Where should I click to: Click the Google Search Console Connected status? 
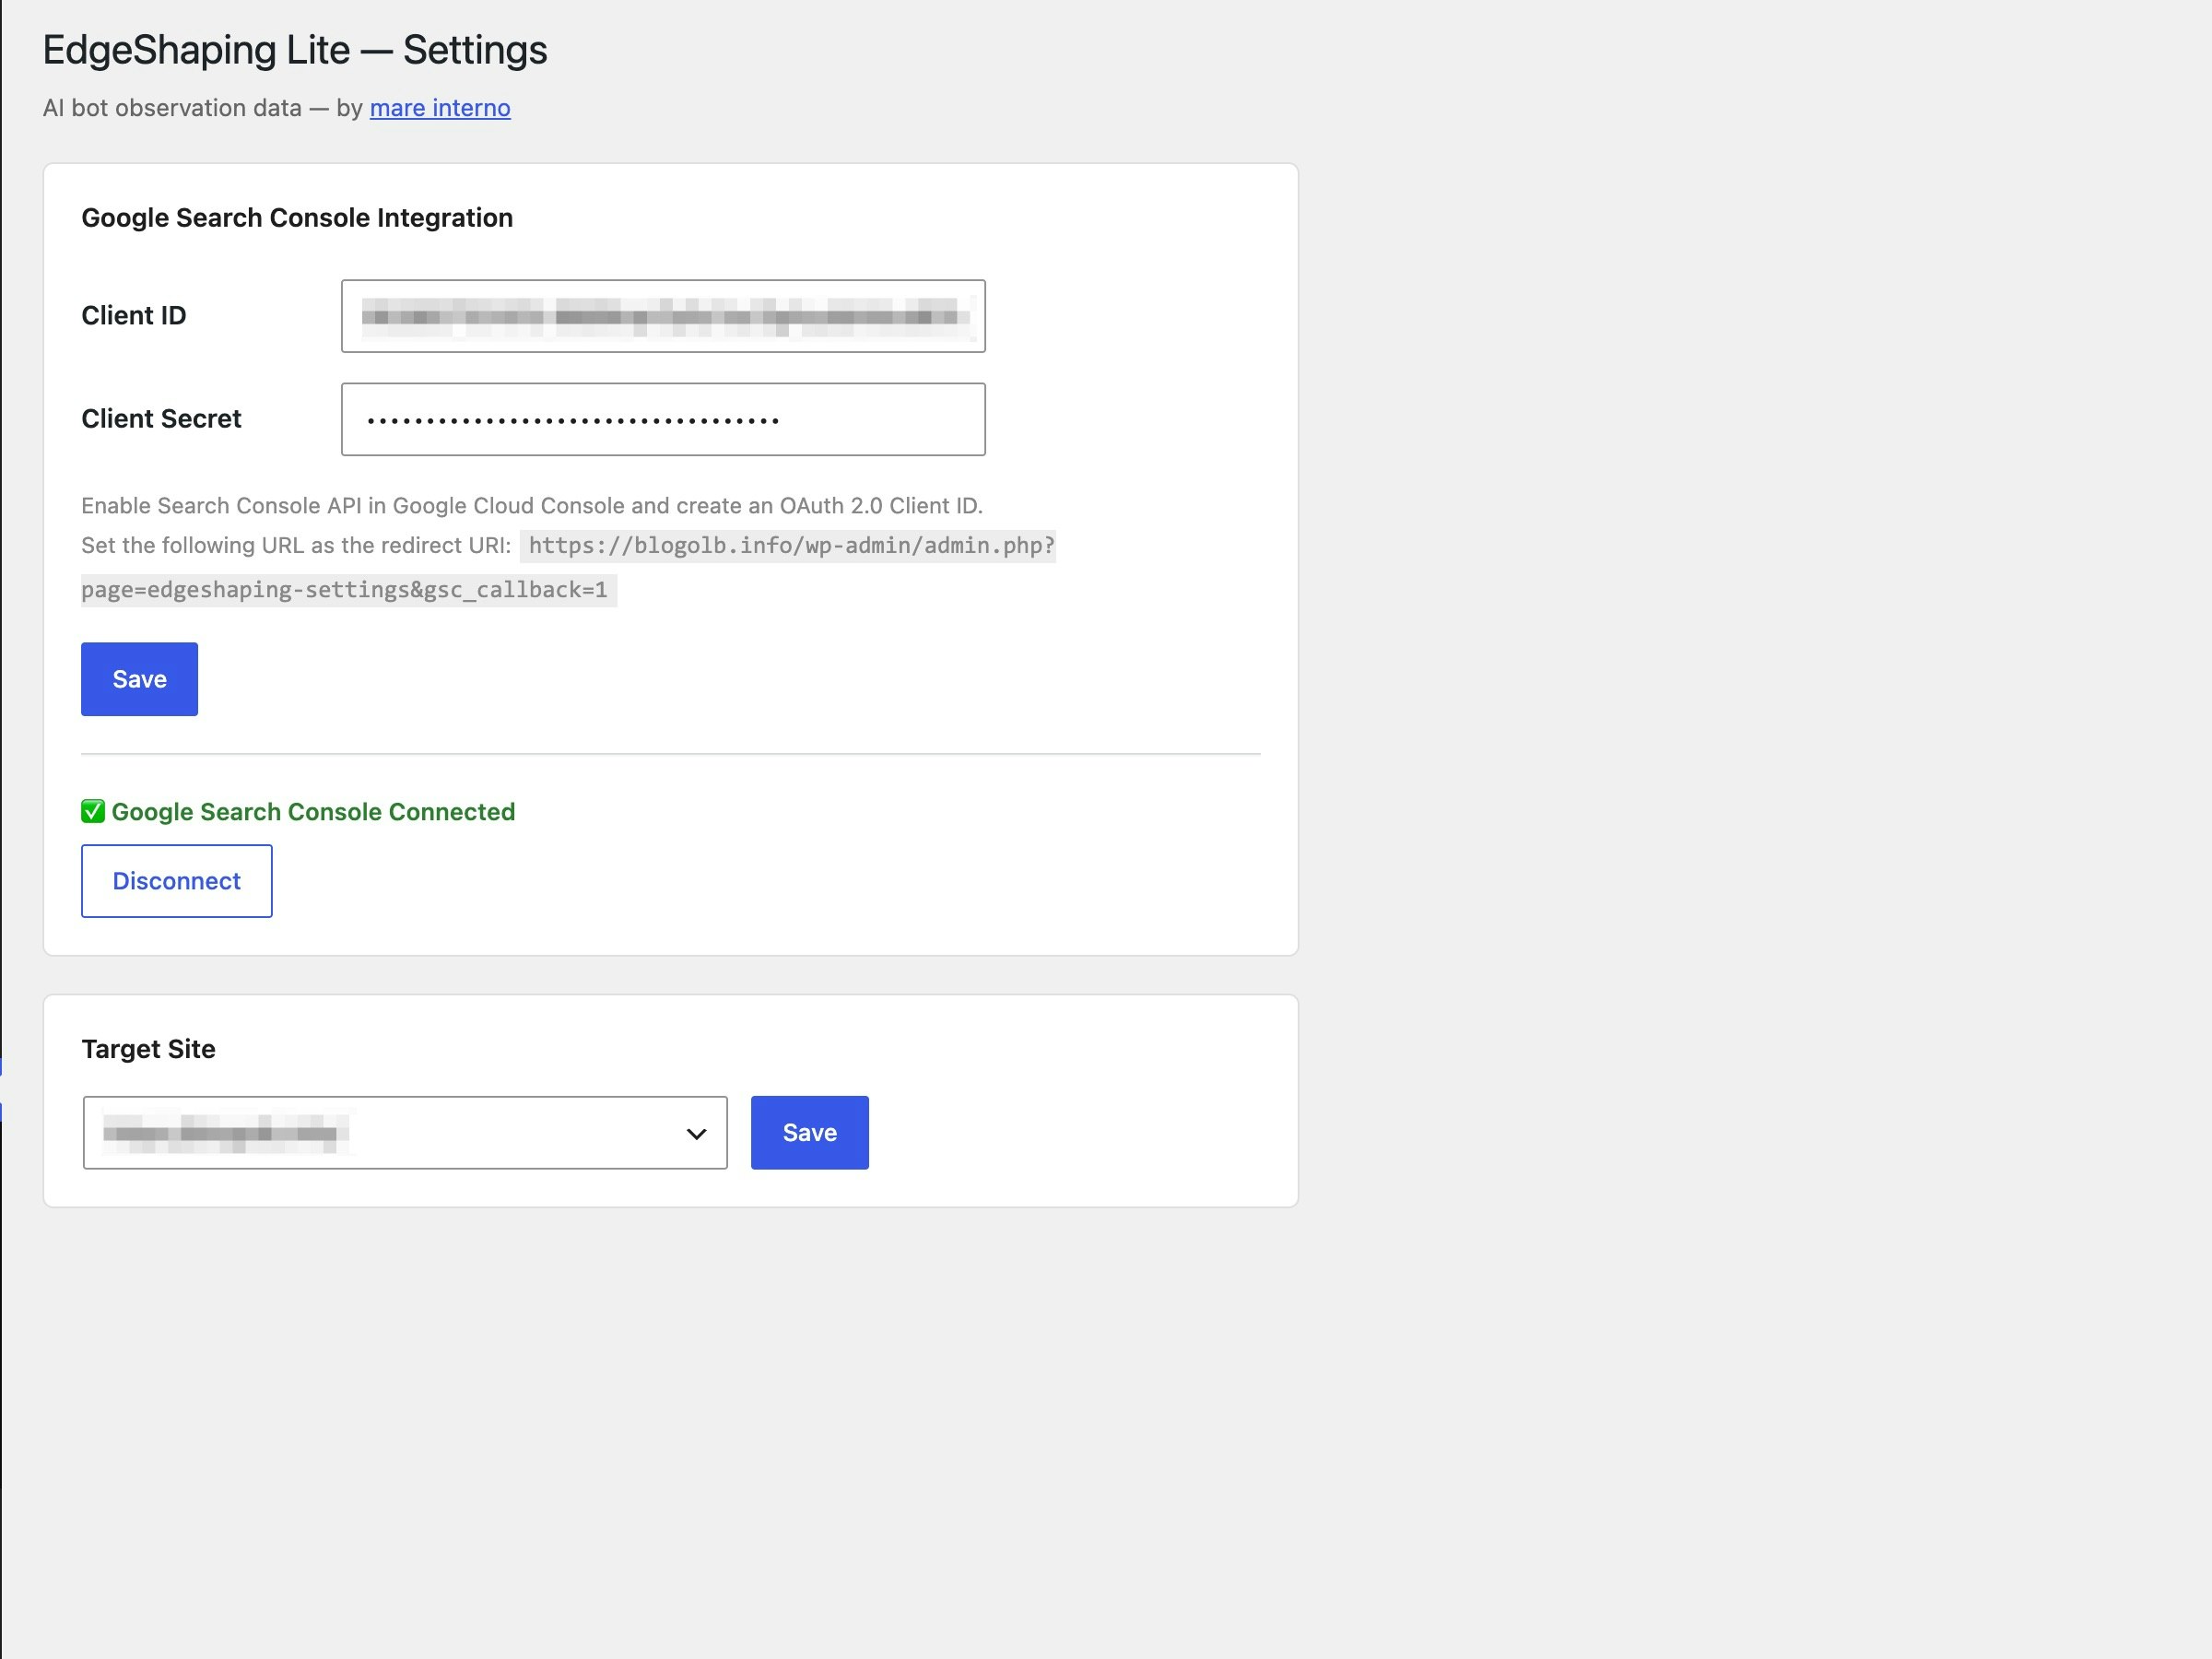pos(298,811)
